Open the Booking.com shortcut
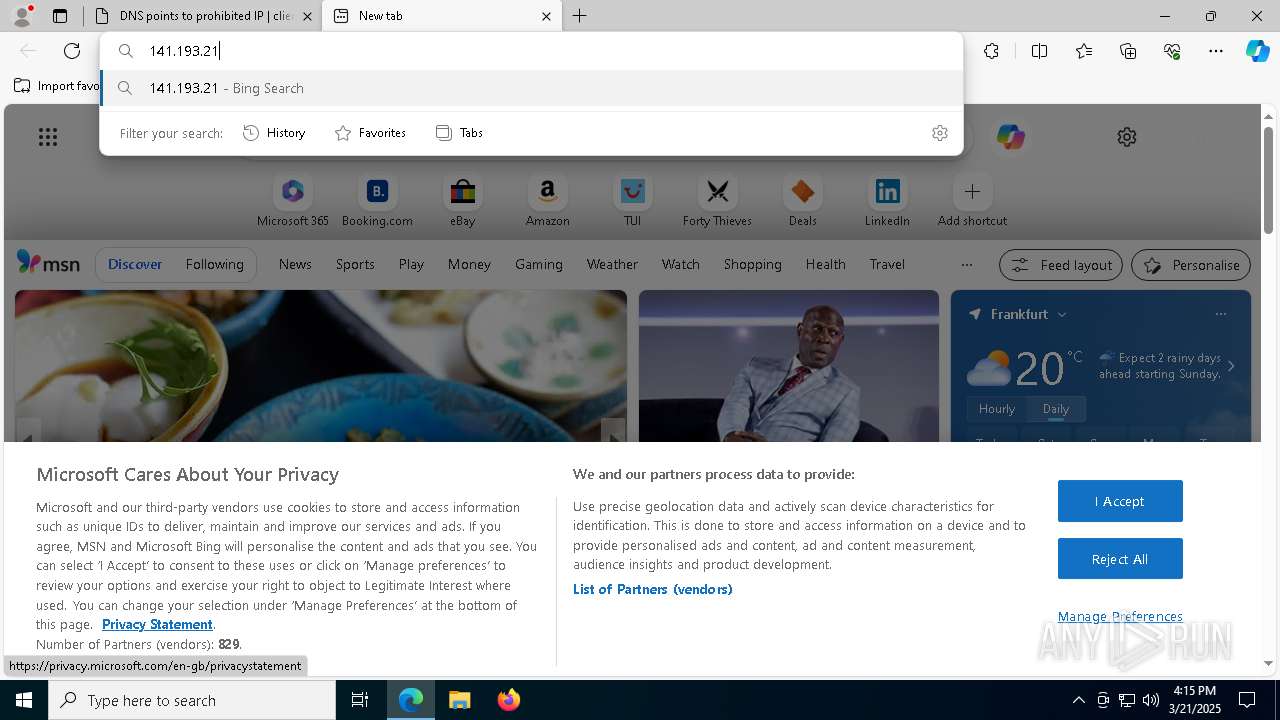 coord(377,201)
